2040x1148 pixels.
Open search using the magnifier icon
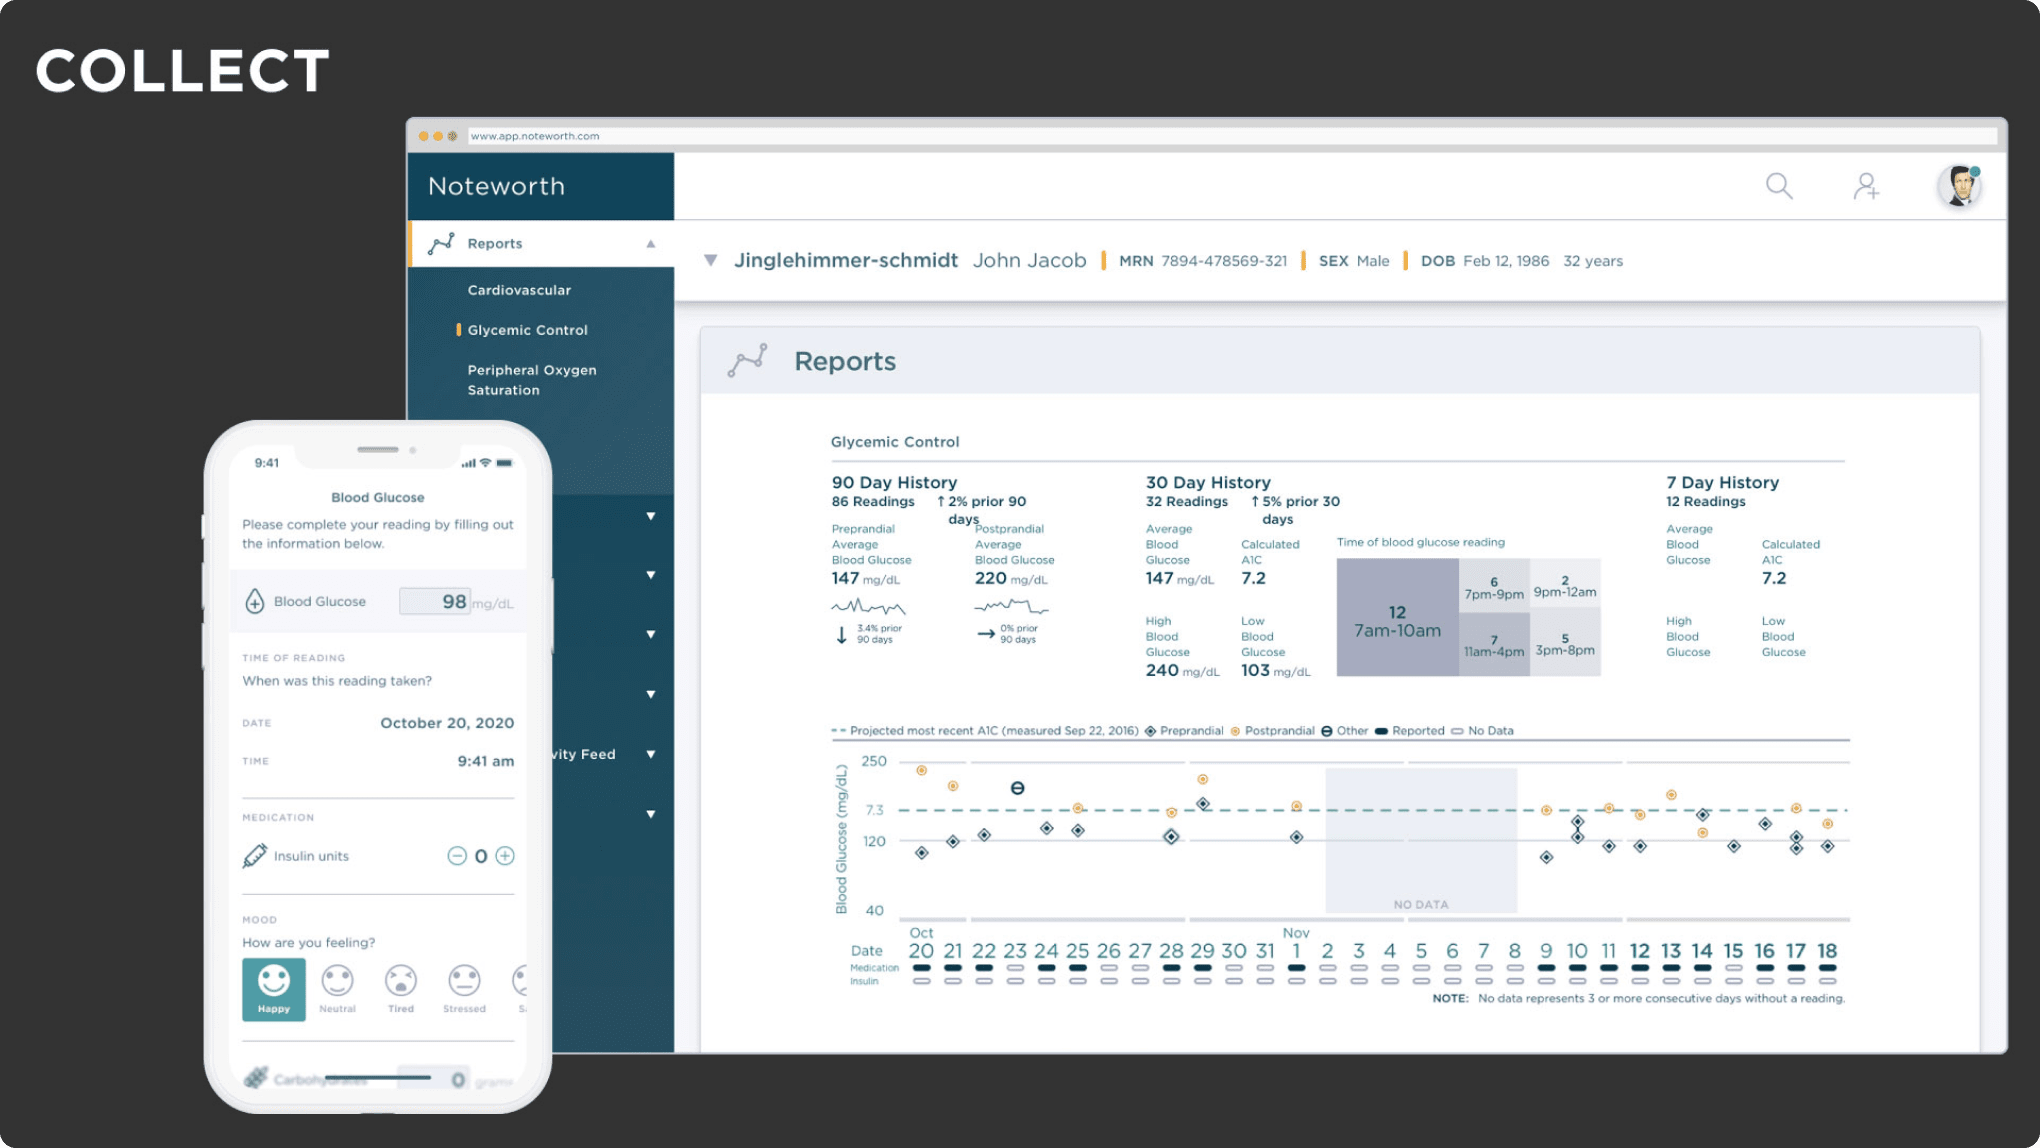1779,185
